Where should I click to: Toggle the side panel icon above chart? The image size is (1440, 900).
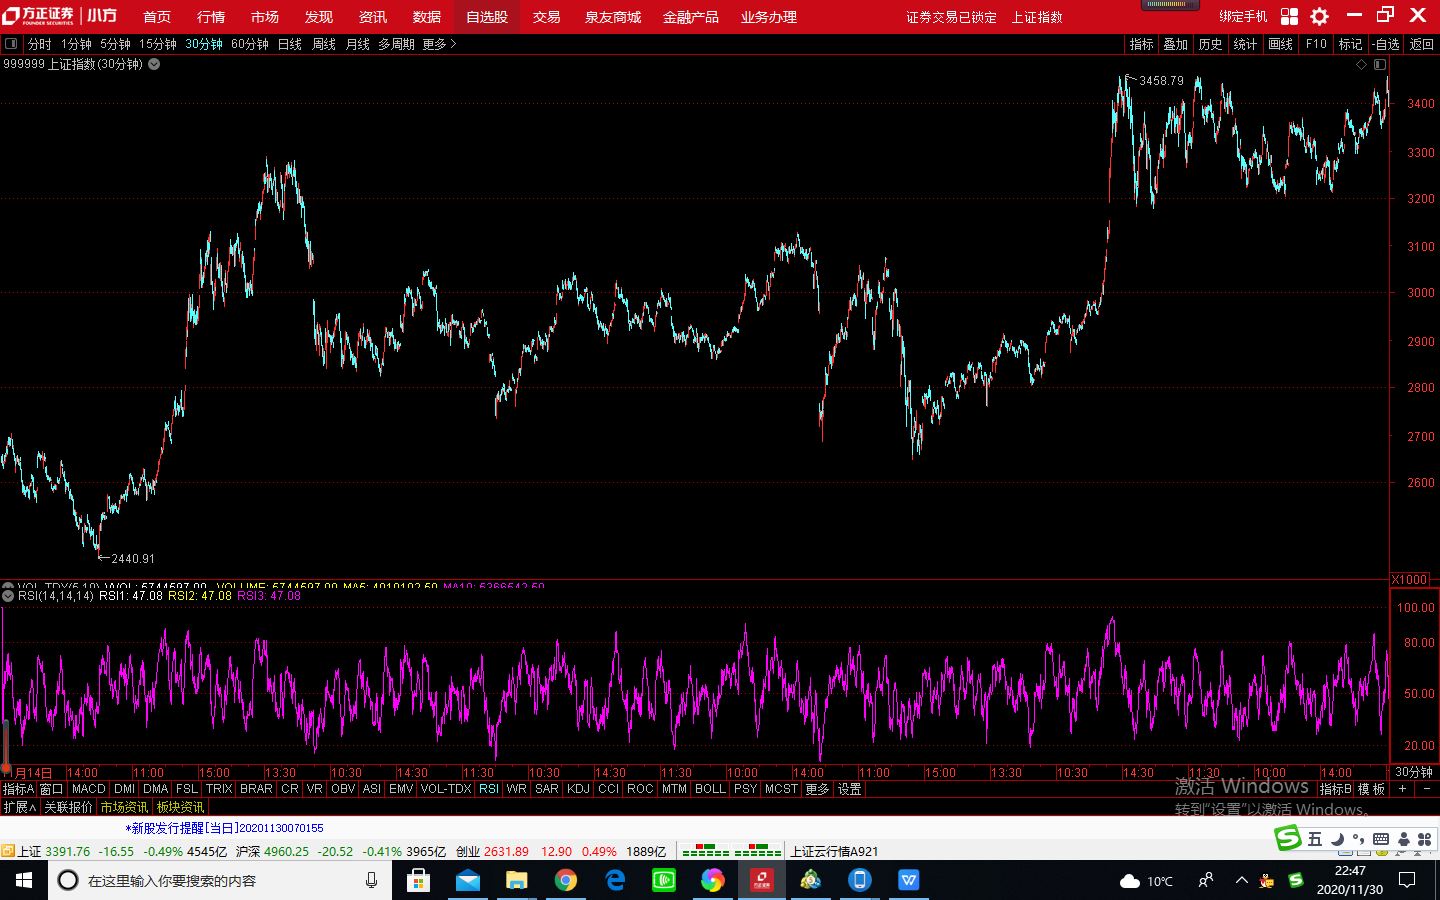coord(1379,64)
